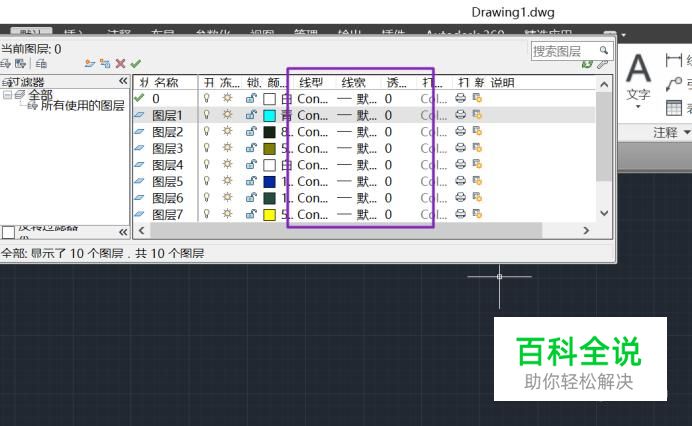This screenshot has width=692, height=426.
Task: Open layer settings wrench icon
Action: pyautogui.click(x=602, y=64)
